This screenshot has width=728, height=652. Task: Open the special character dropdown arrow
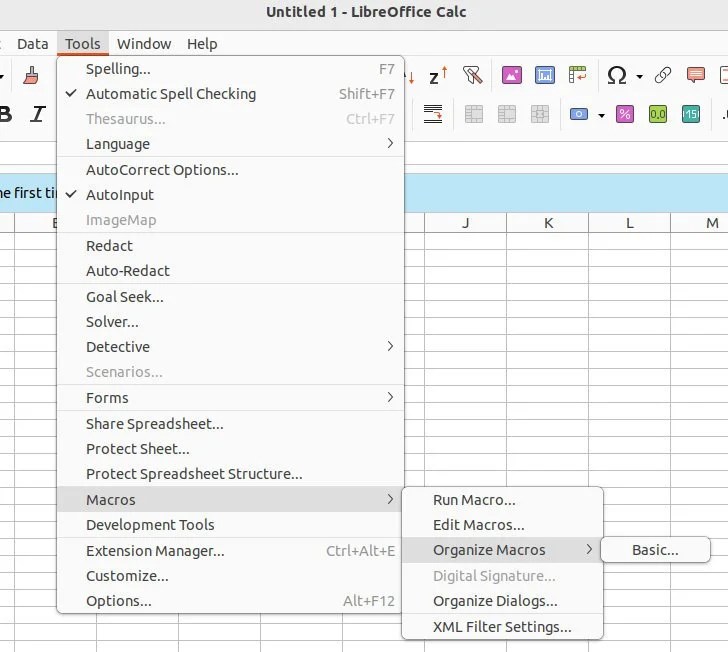(x=639, y=76)
